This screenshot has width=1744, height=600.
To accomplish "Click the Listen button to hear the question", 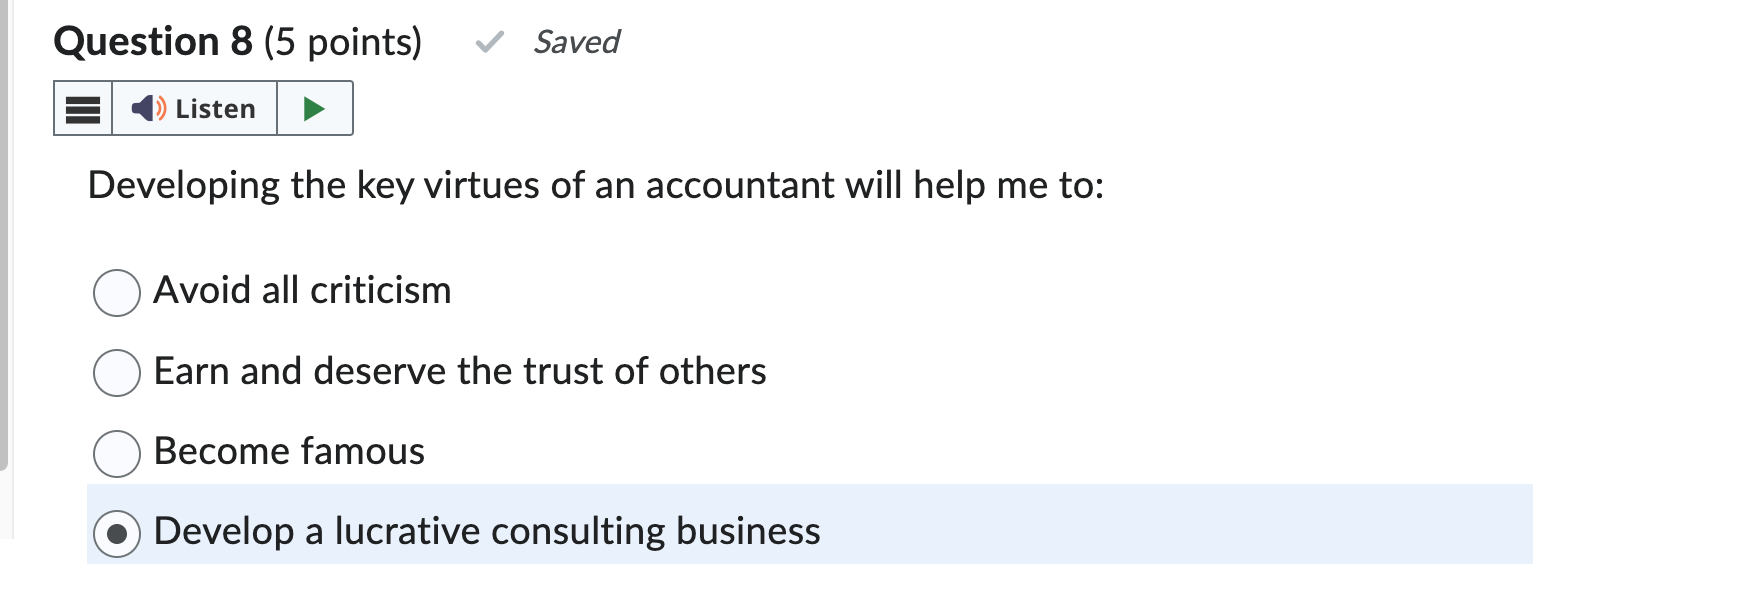I will (x=196, y=108).
